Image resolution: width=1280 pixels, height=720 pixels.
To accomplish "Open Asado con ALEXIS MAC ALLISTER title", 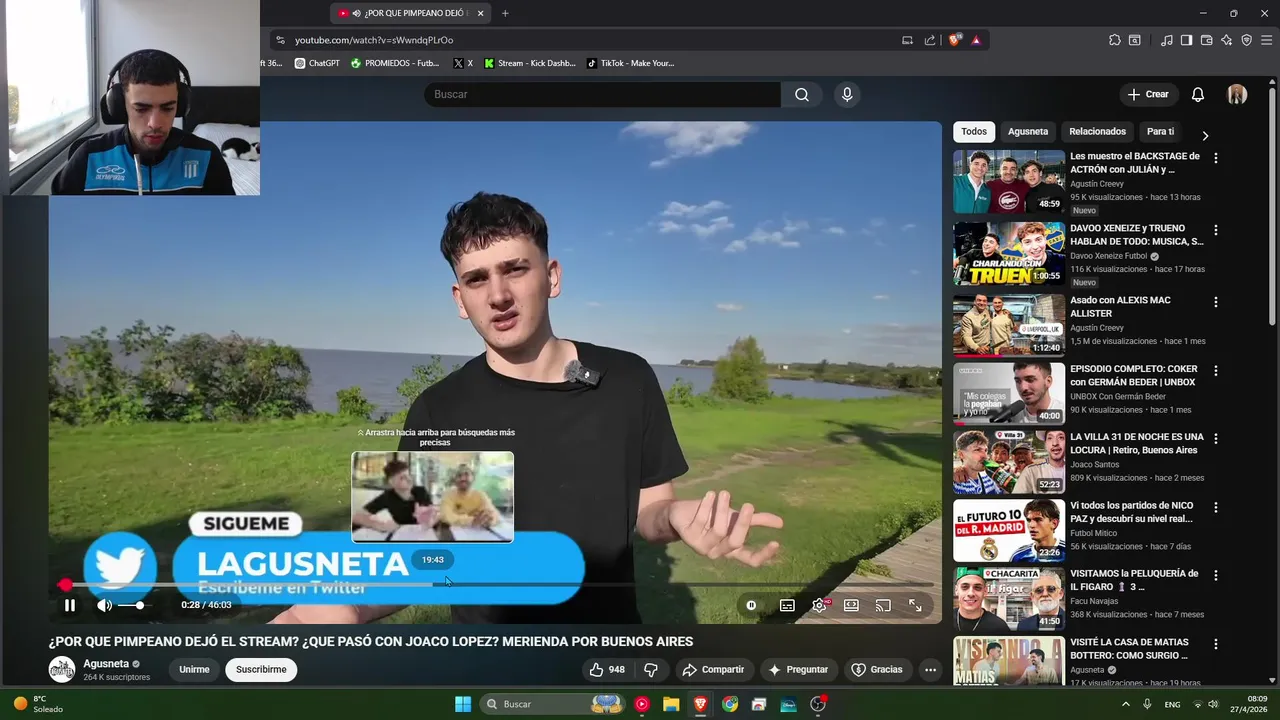I will 1120,307.
